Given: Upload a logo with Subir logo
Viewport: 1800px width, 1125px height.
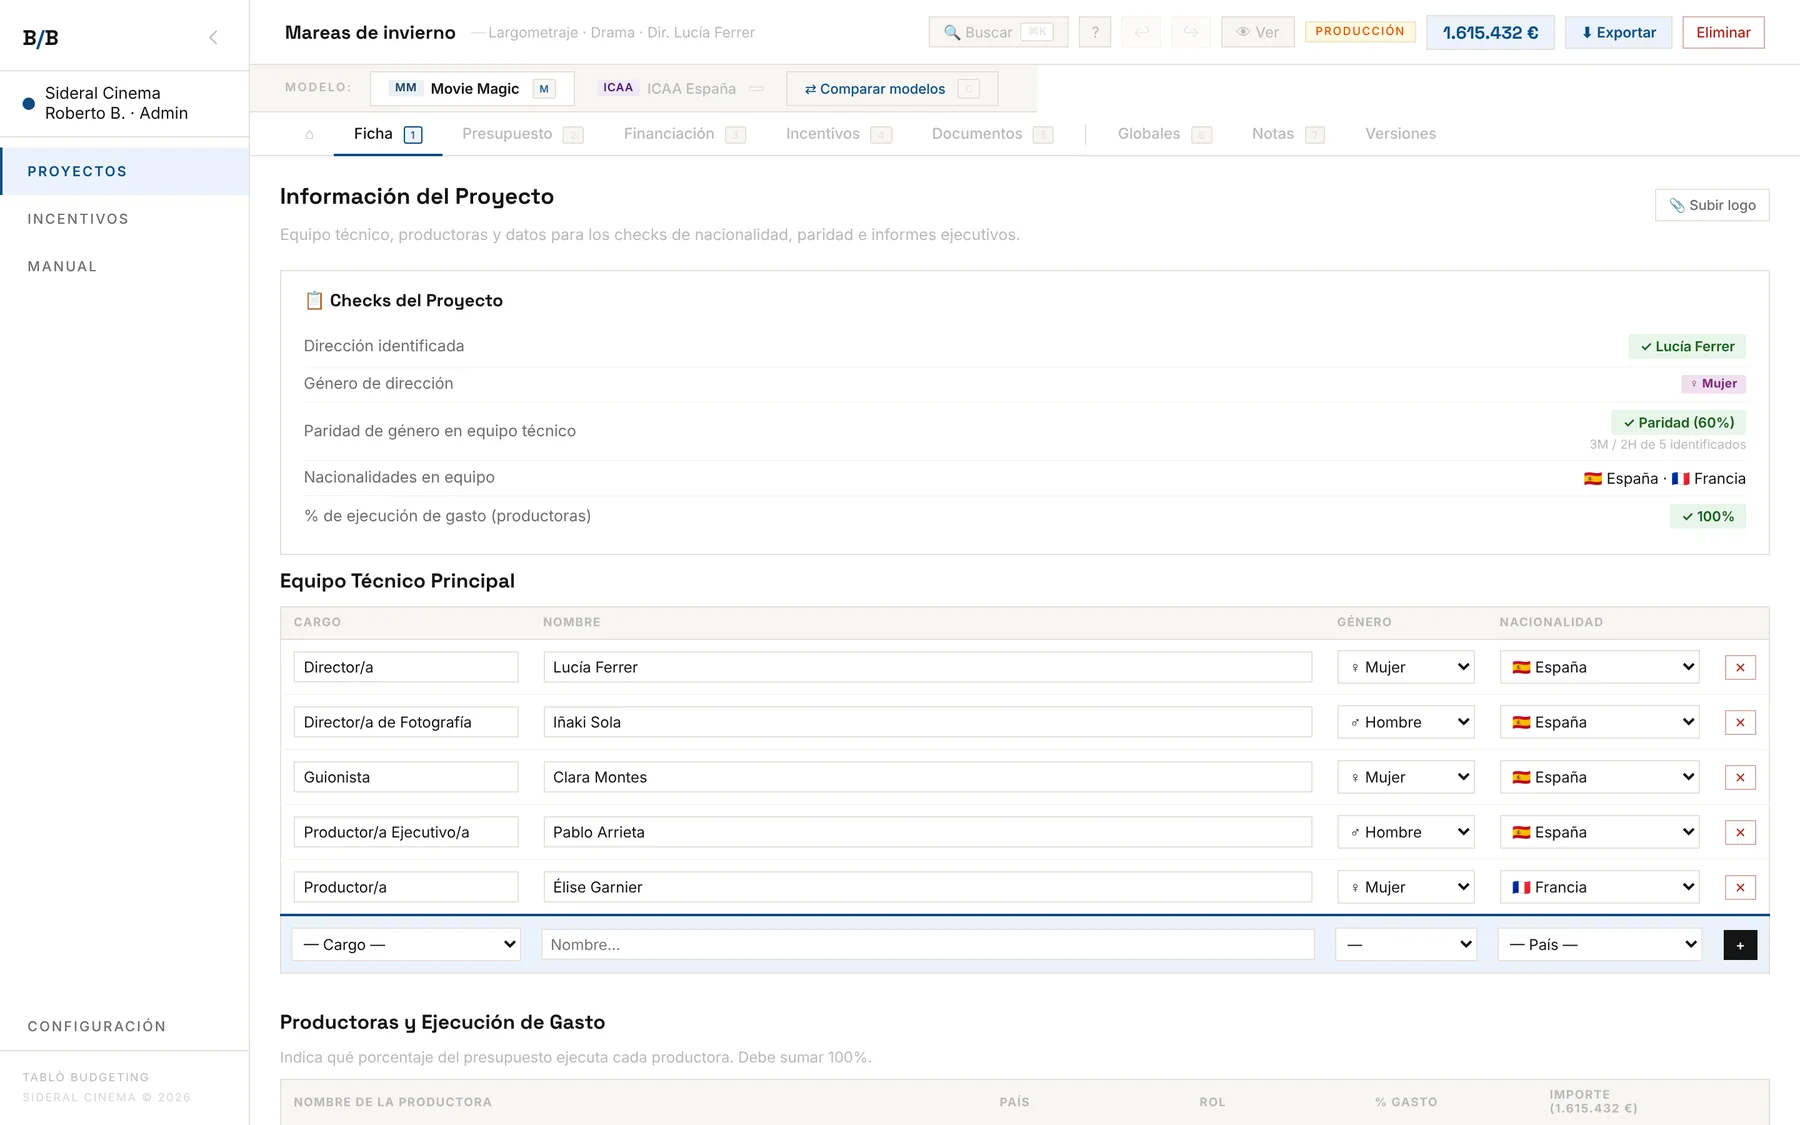Looking at the screenshot, I should click(x=1712, y=205).
